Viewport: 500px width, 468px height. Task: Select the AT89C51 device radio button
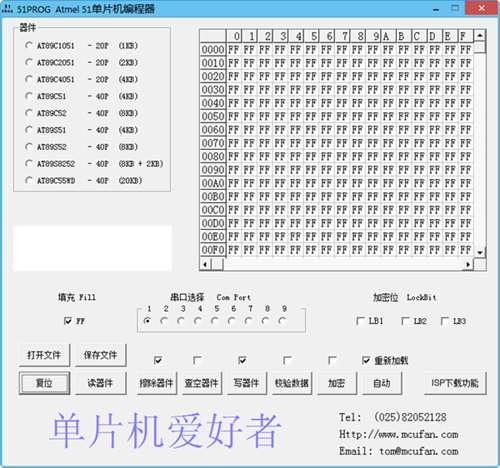point(29,96)
